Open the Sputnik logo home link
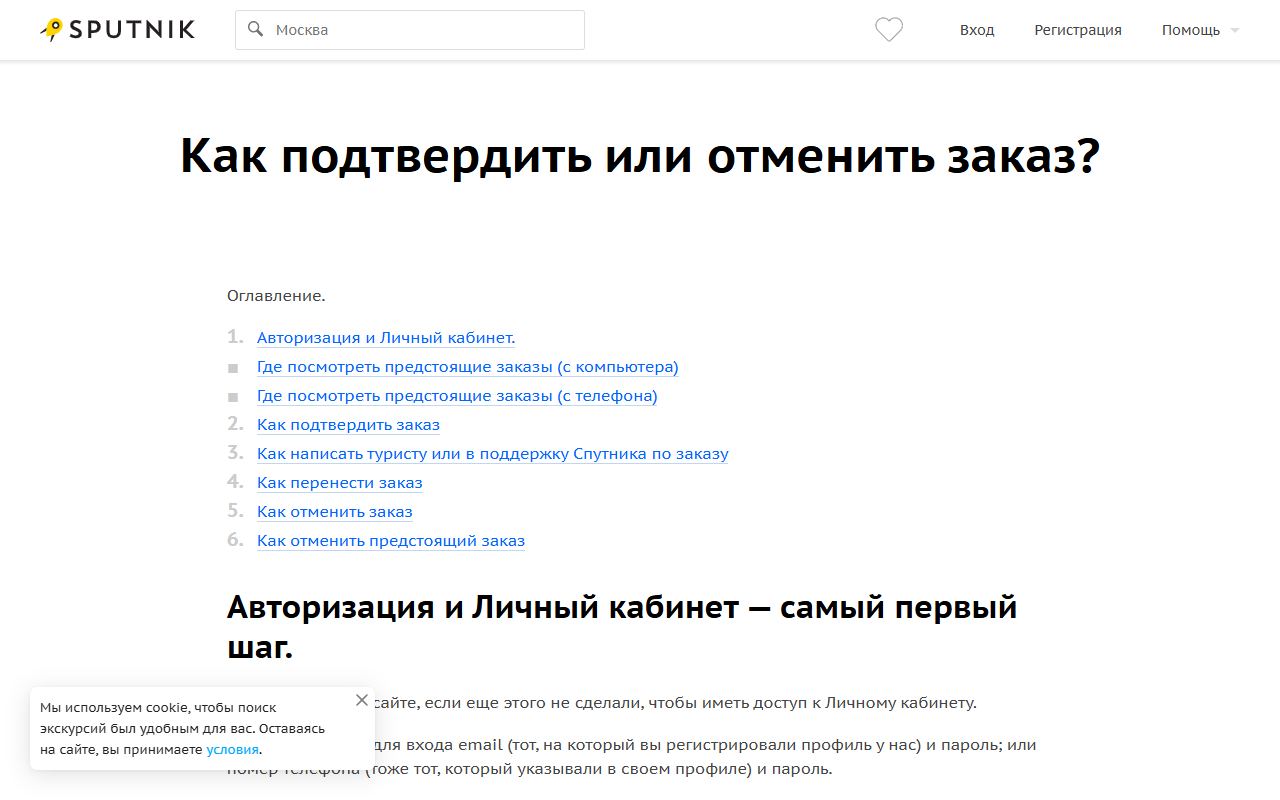 [x=118, y=30]
